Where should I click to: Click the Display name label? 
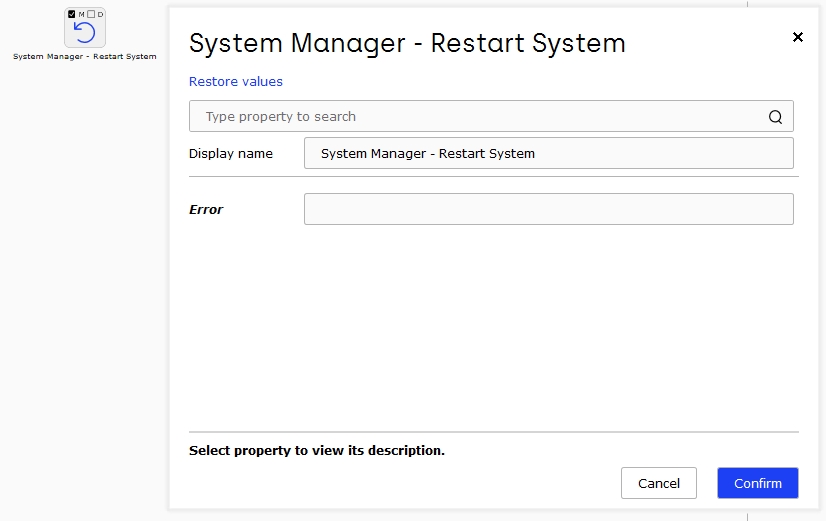coord(231,153)
